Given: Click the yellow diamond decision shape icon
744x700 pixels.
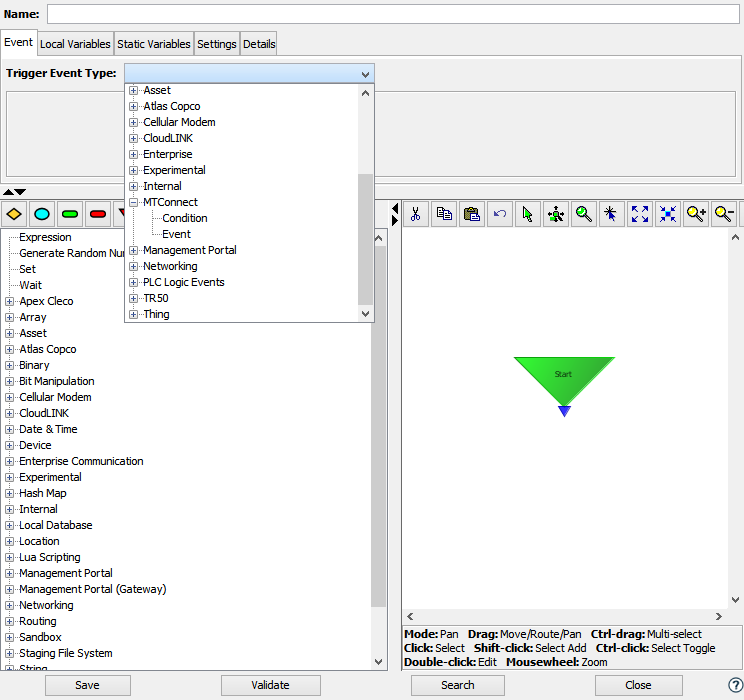Looking at the screenshot, I should pos(14,213).
